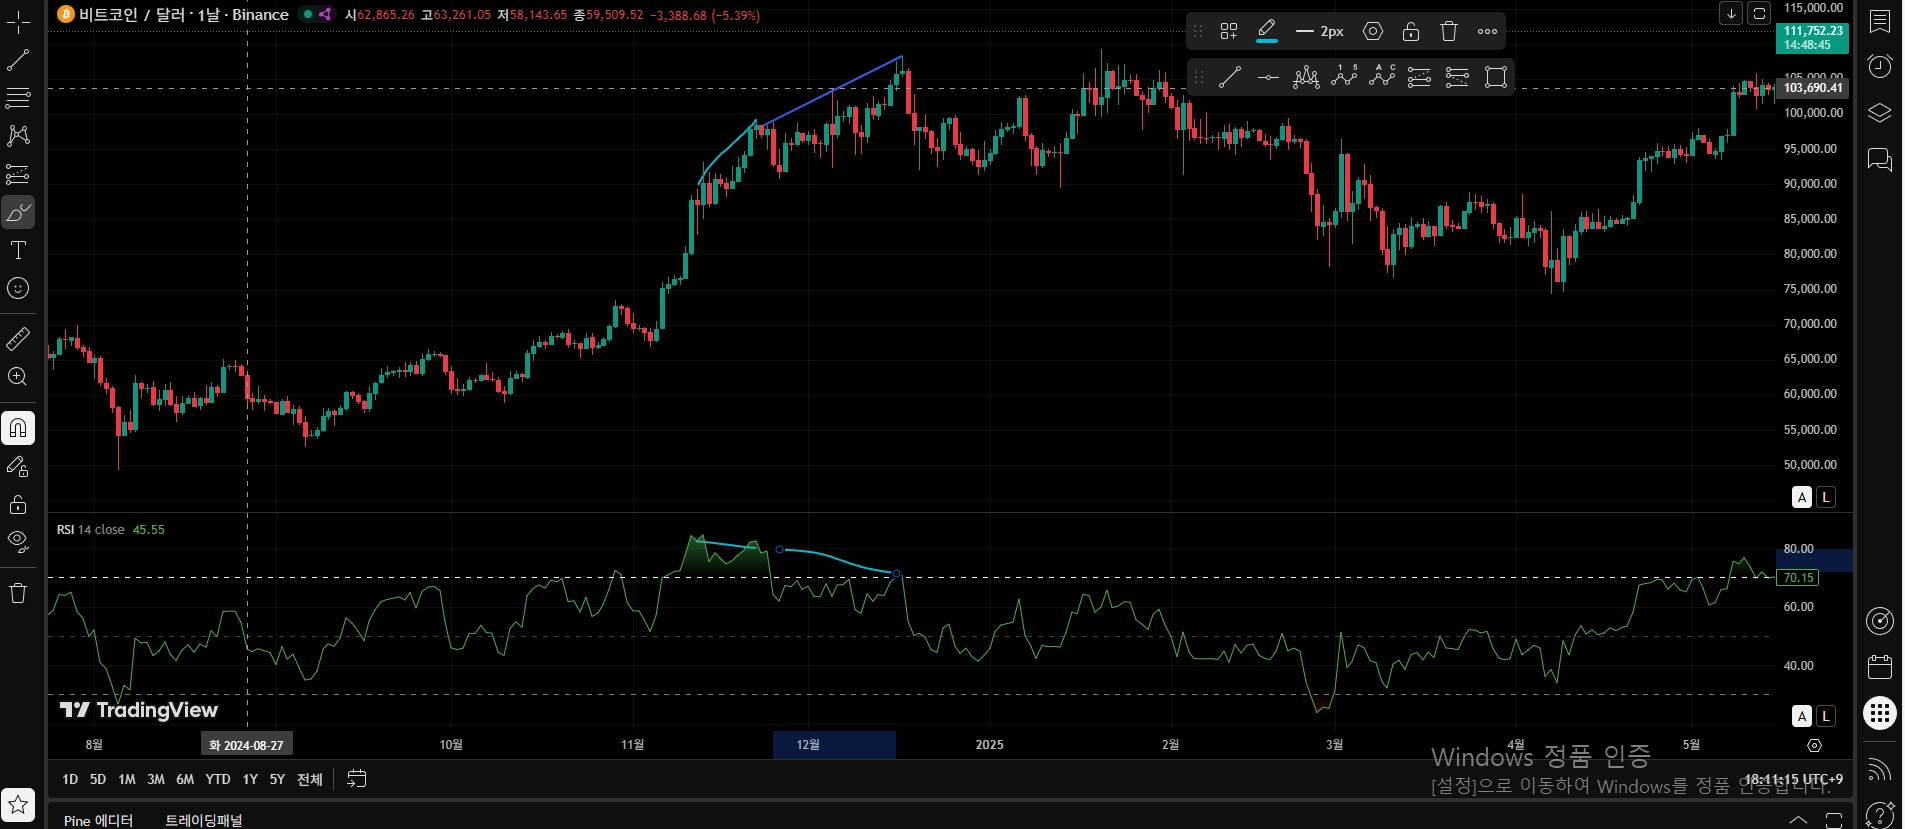
Task: Set chart range to 1Y
Action: [250, 779]
